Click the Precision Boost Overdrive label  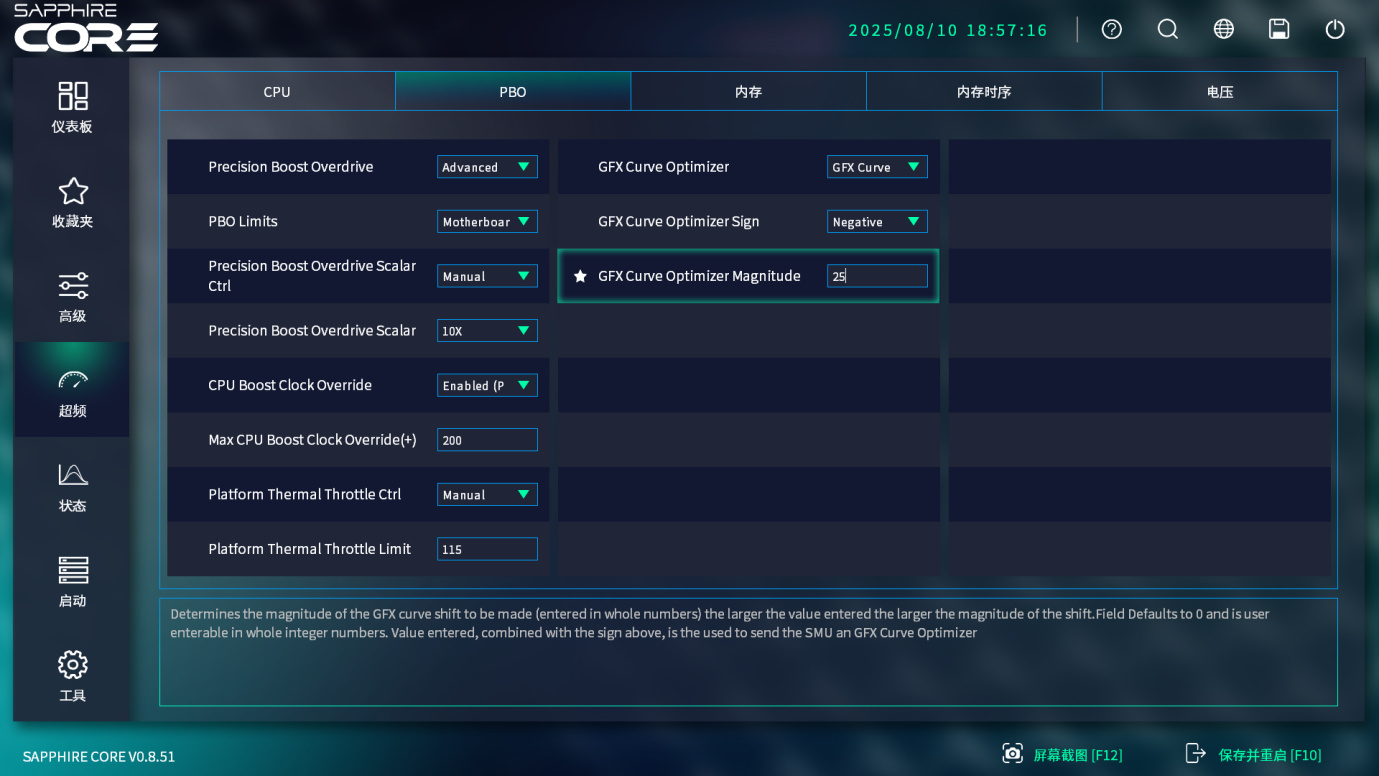(x=291, y=167)
